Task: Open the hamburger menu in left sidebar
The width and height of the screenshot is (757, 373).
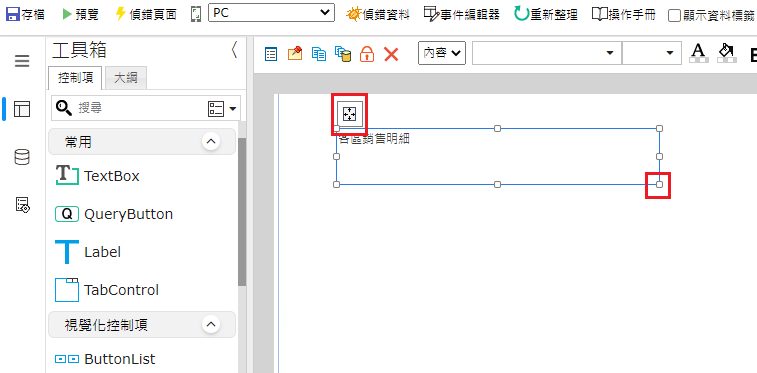Action: [x=22, y=61]
